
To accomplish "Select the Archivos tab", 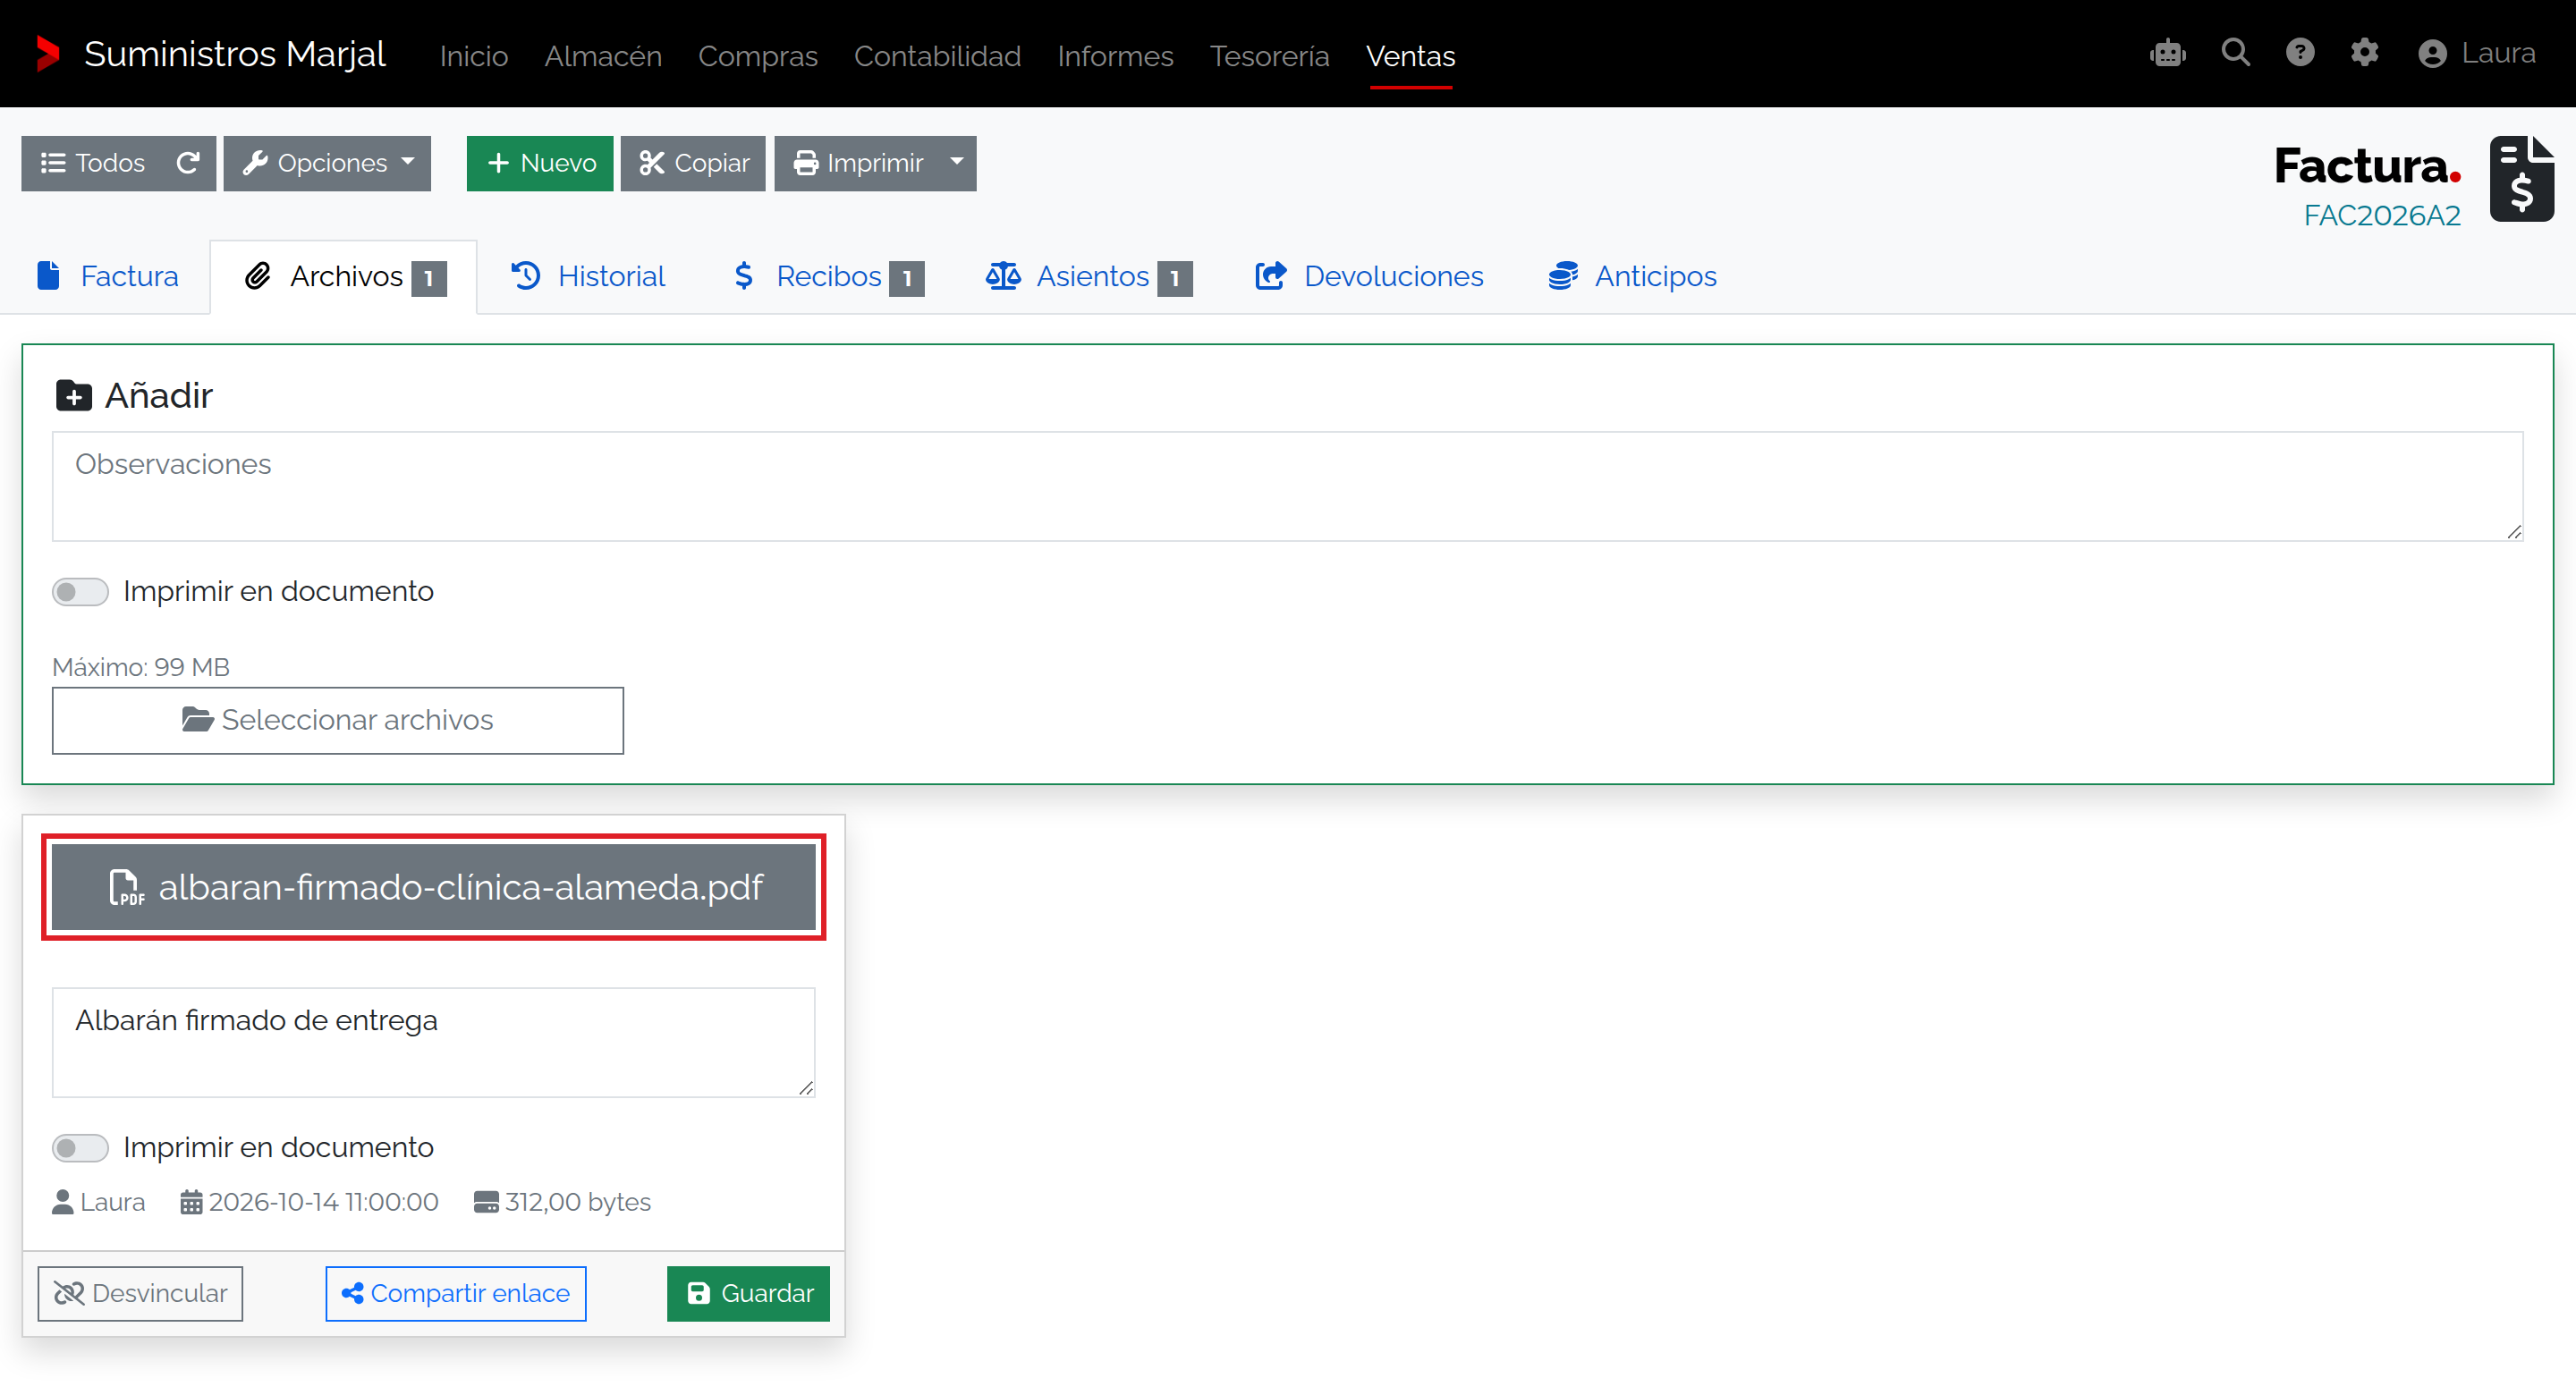I will click(x=344, y=276).
